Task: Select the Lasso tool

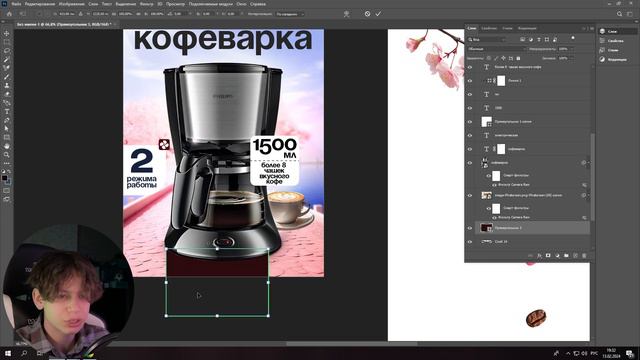Action: [7, 51]
